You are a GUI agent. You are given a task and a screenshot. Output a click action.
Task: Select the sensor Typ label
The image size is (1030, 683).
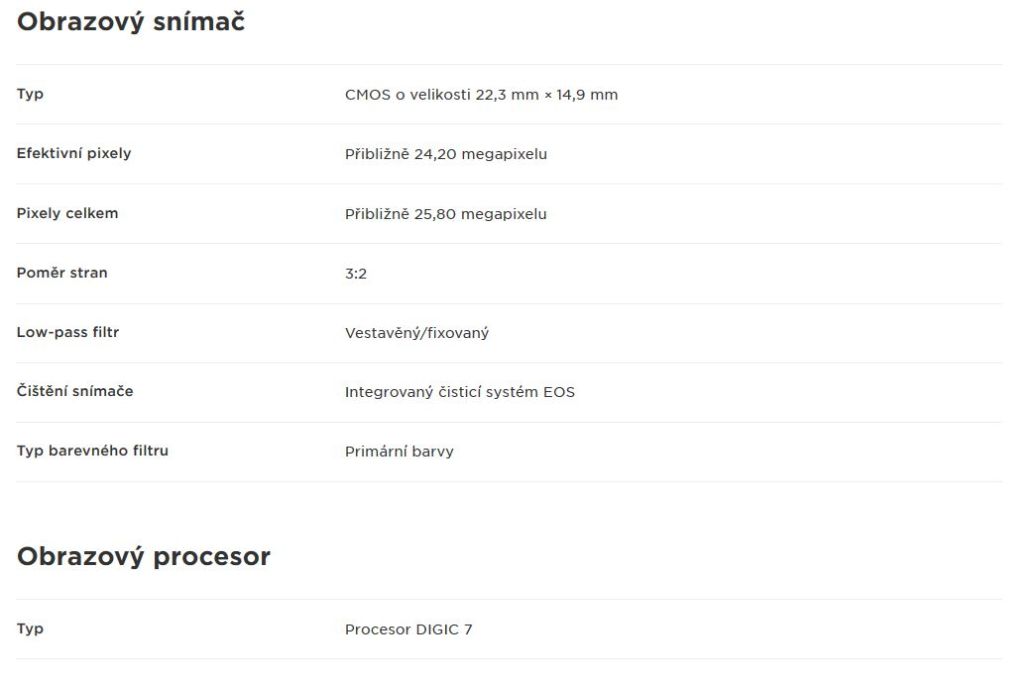coord(30,94)
